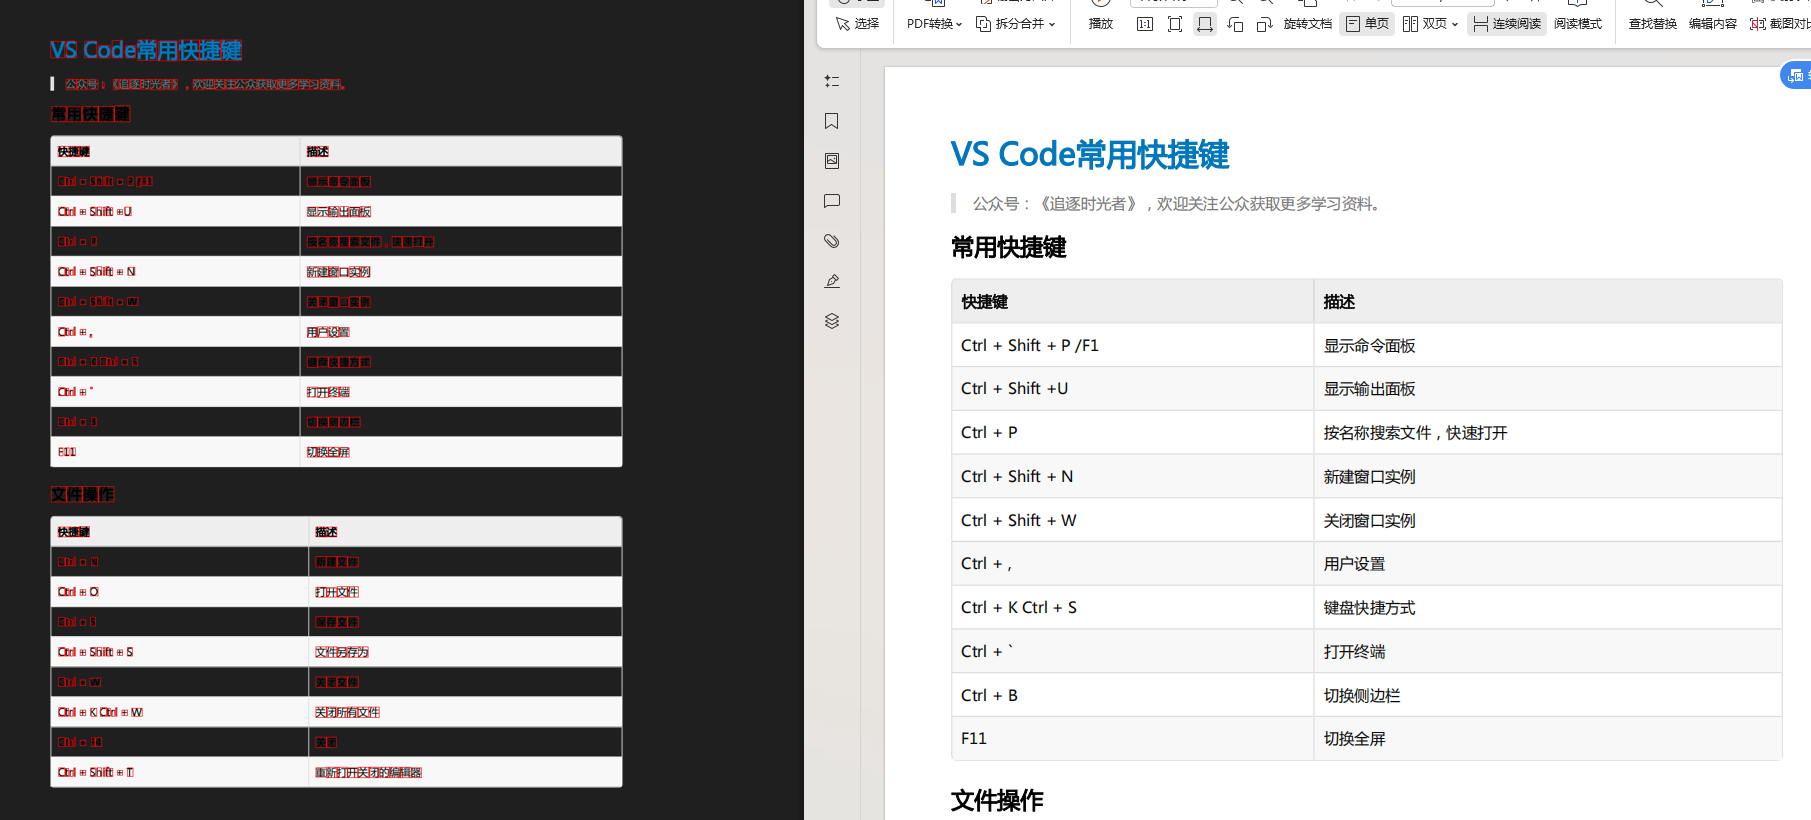
Task: Toggle 单页 single page view
Action: pyautogui.click(x=1367, y=24)
